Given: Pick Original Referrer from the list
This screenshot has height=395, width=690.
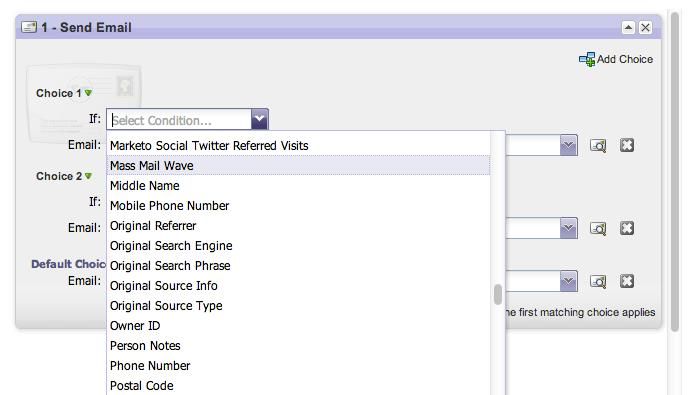Looking at the screenshot, I should click(298, 226).
